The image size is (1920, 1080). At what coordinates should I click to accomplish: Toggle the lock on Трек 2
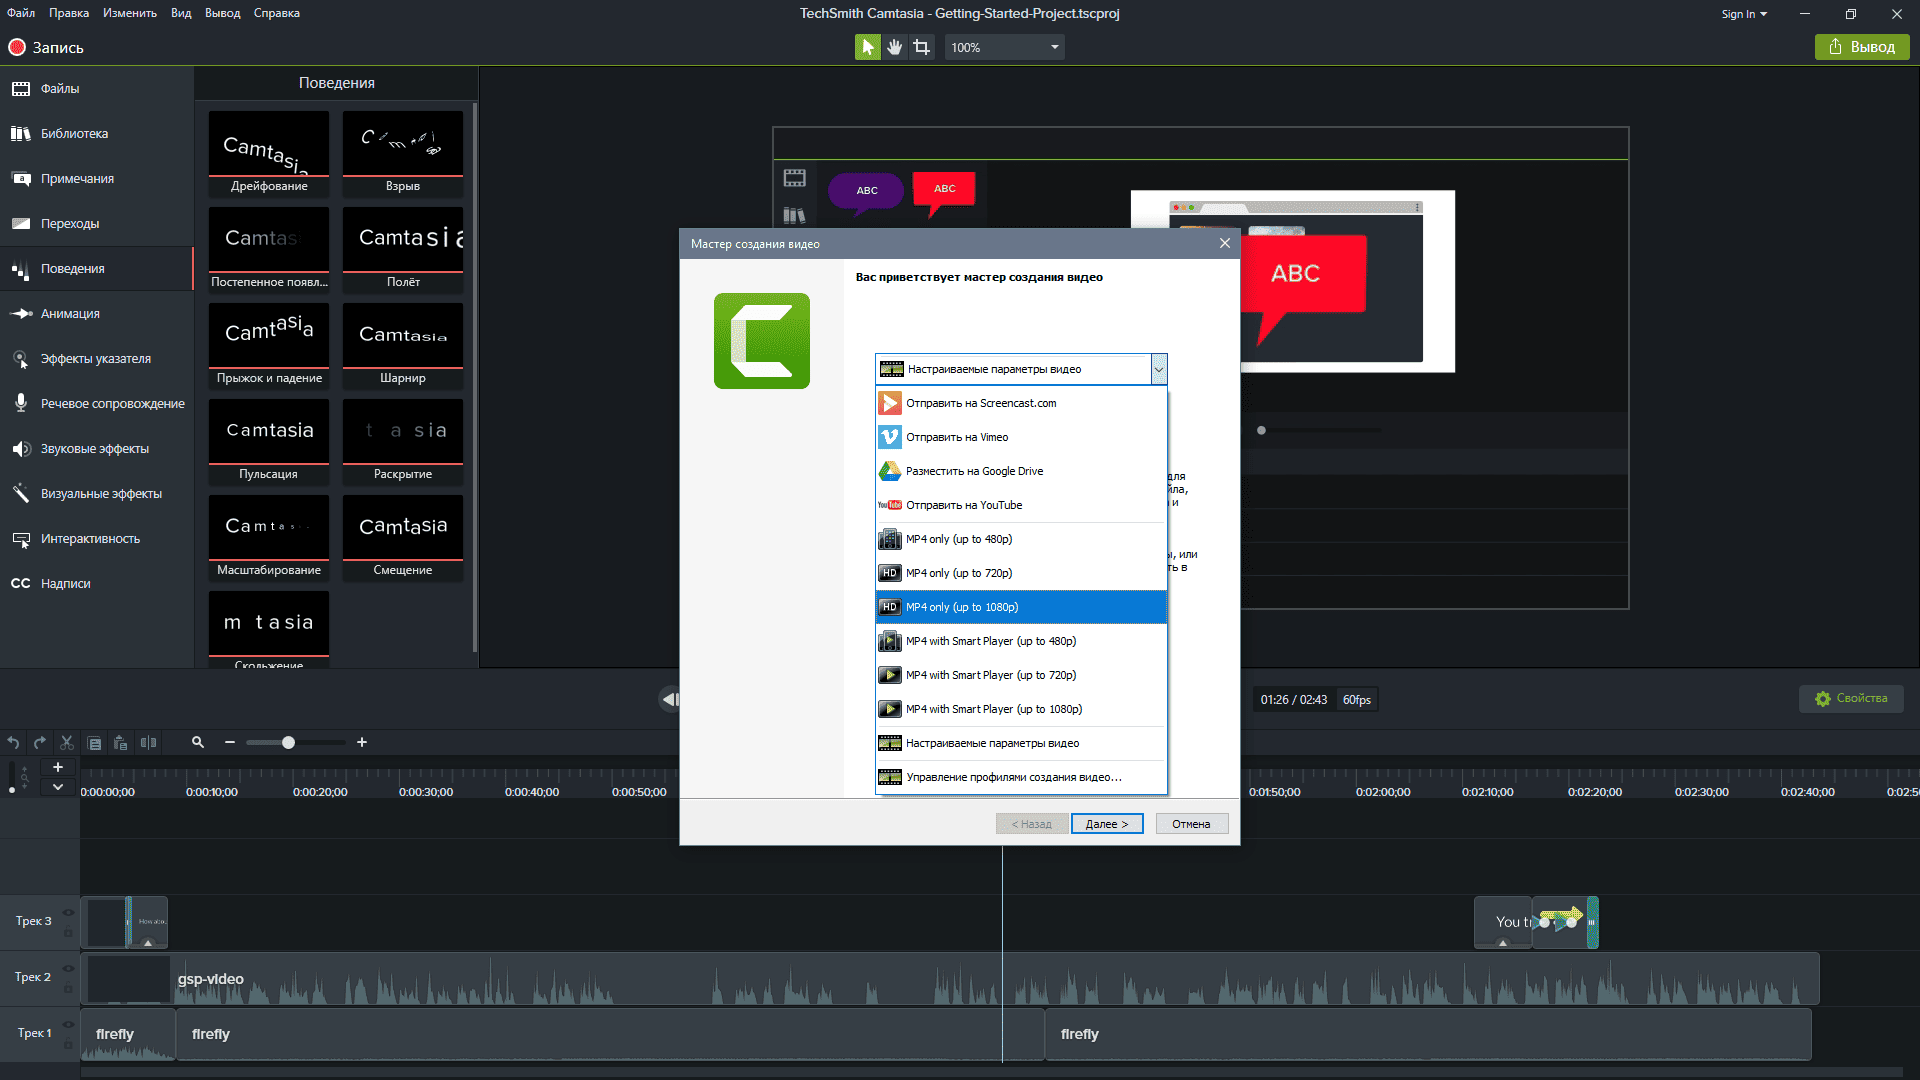click(68, 989)
